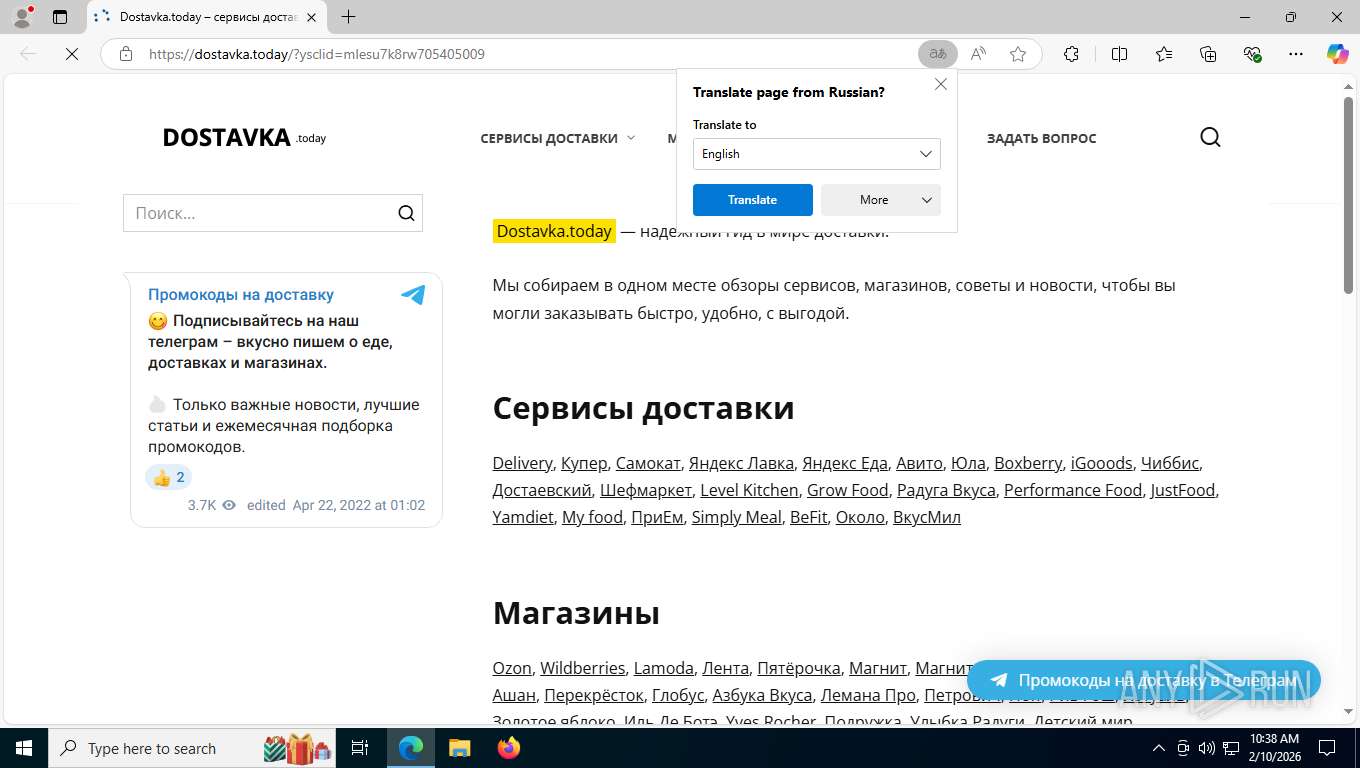Open the notification center icon
Viewport: 1360px width, 768px height.
coord(1327,748)
